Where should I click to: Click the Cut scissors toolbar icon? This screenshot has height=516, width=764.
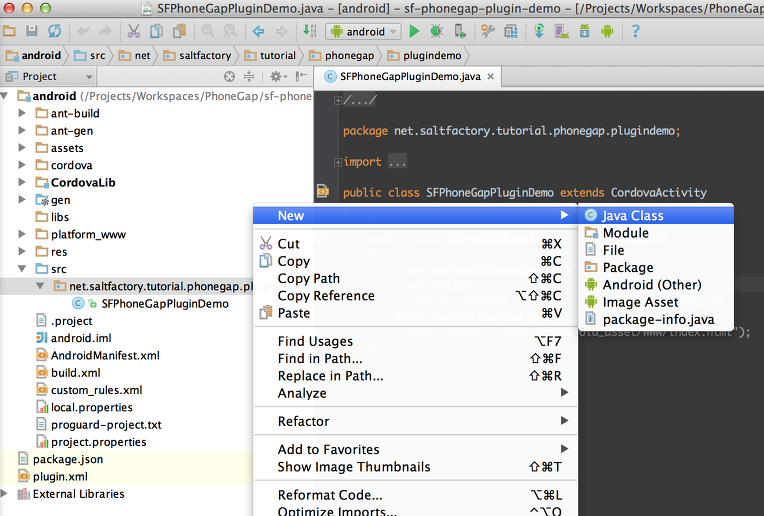coord(134,32)
